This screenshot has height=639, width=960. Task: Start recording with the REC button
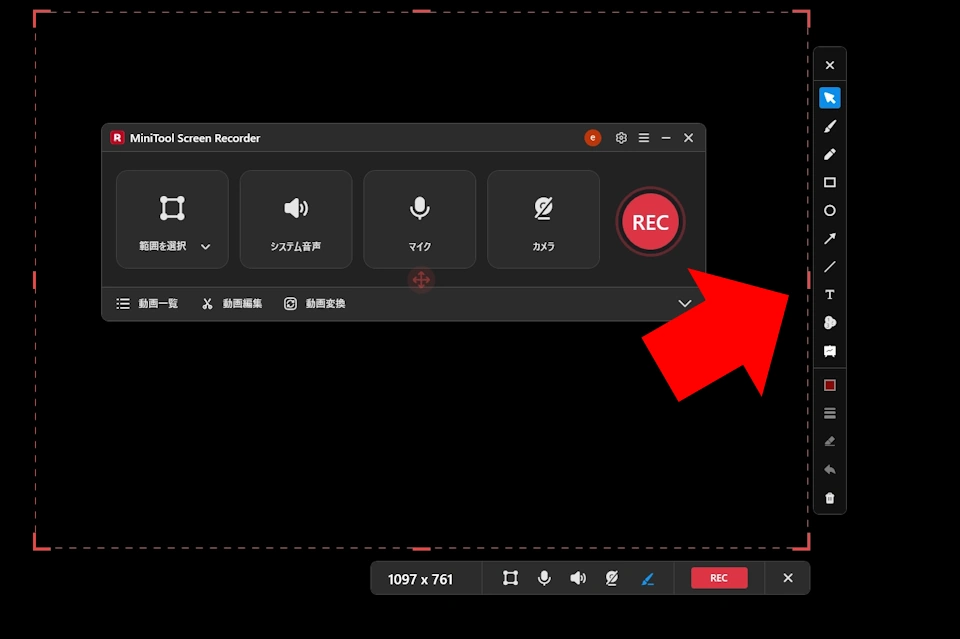tap(650, 221)
